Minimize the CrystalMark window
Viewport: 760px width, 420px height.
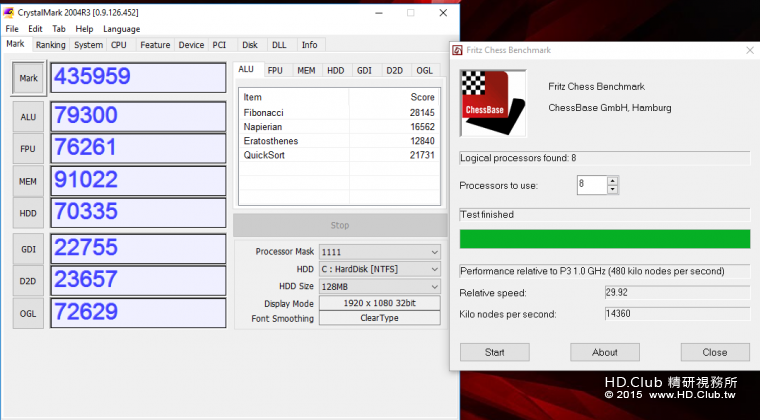click(379, 13)
